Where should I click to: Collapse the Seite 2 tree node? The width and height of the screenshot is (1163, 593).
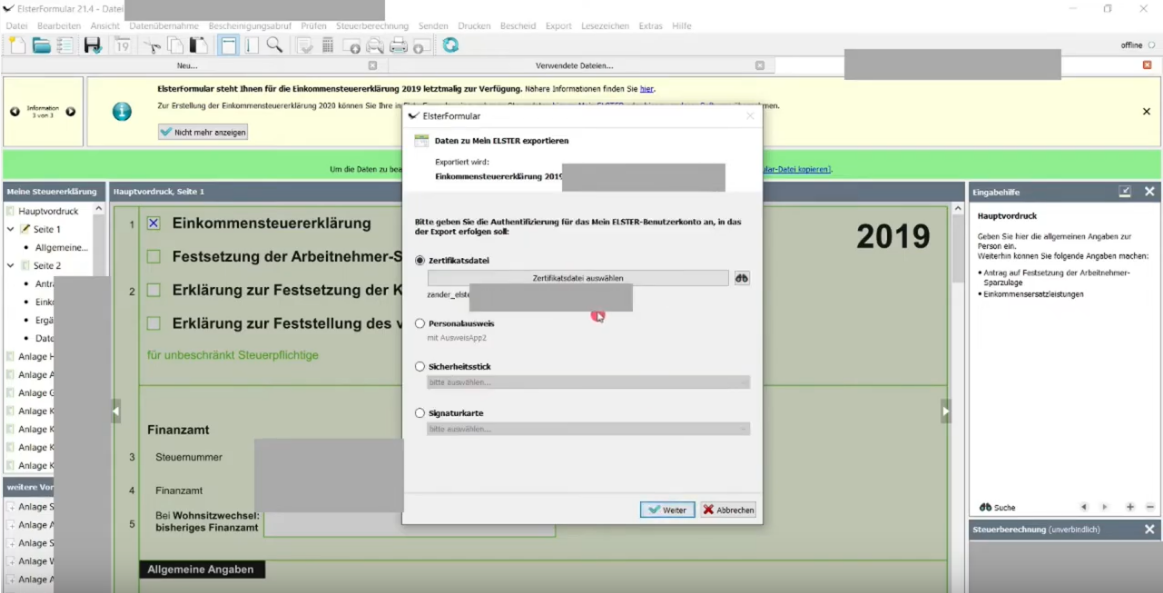coord(11,266)
